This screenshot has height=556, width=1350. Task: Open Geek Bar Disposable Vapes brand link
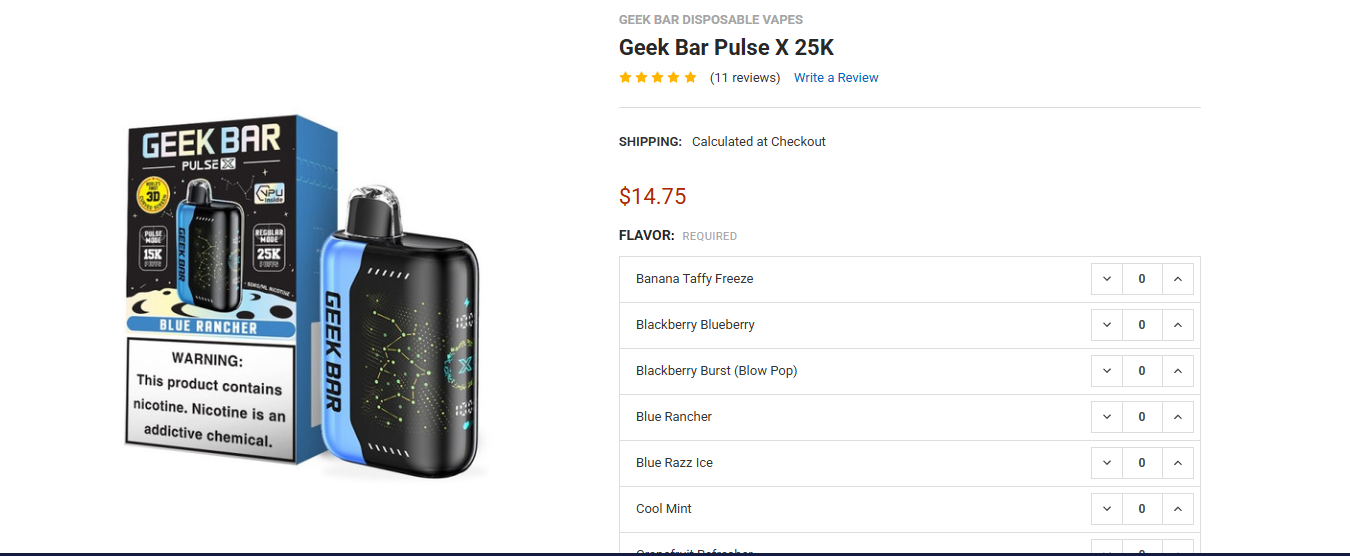(711, 20)
